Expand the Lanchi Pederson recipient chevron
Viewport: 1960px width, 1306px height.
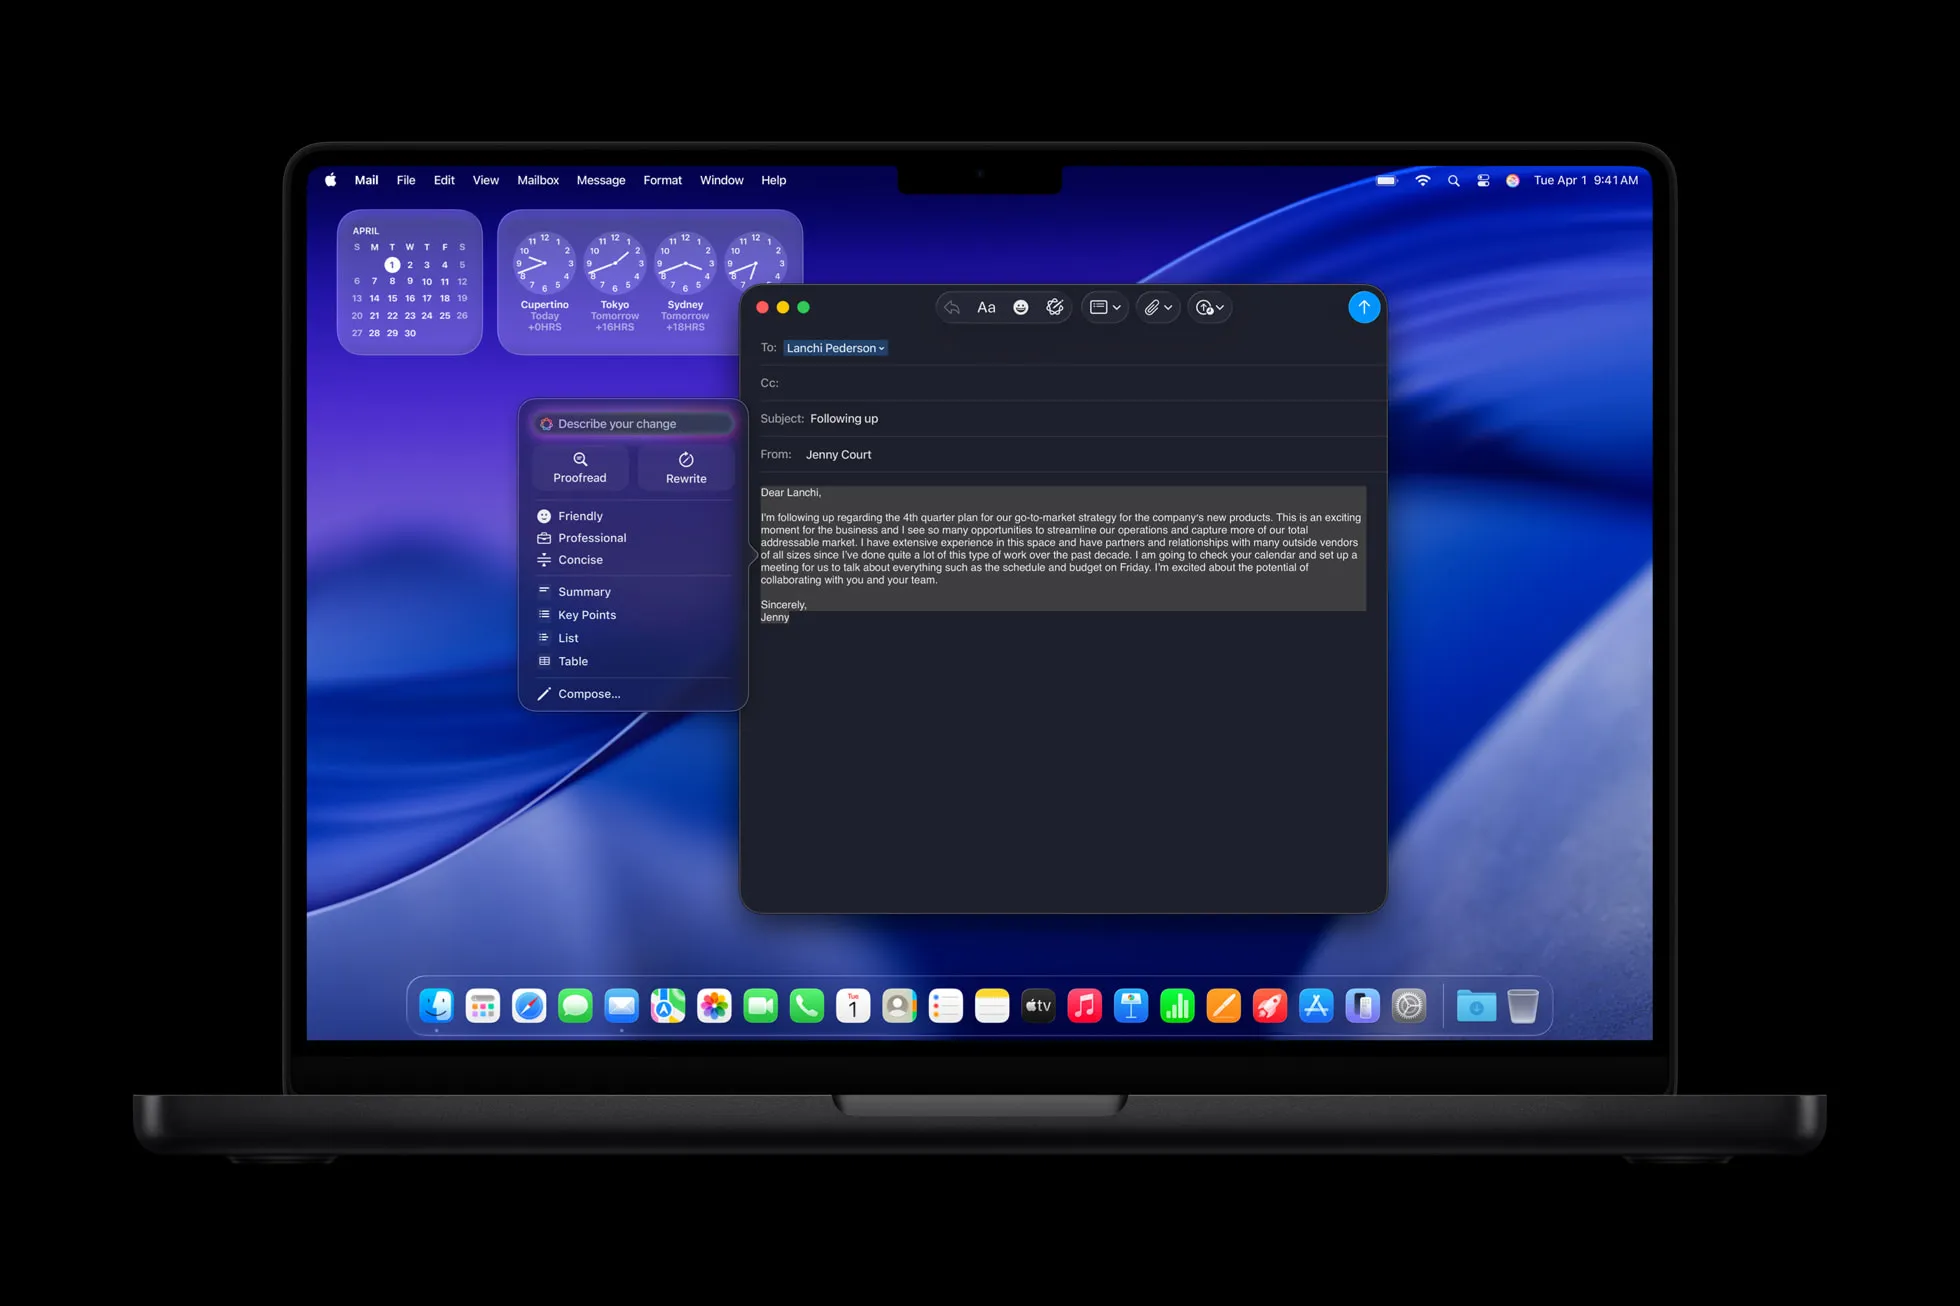tap(880, 348)
